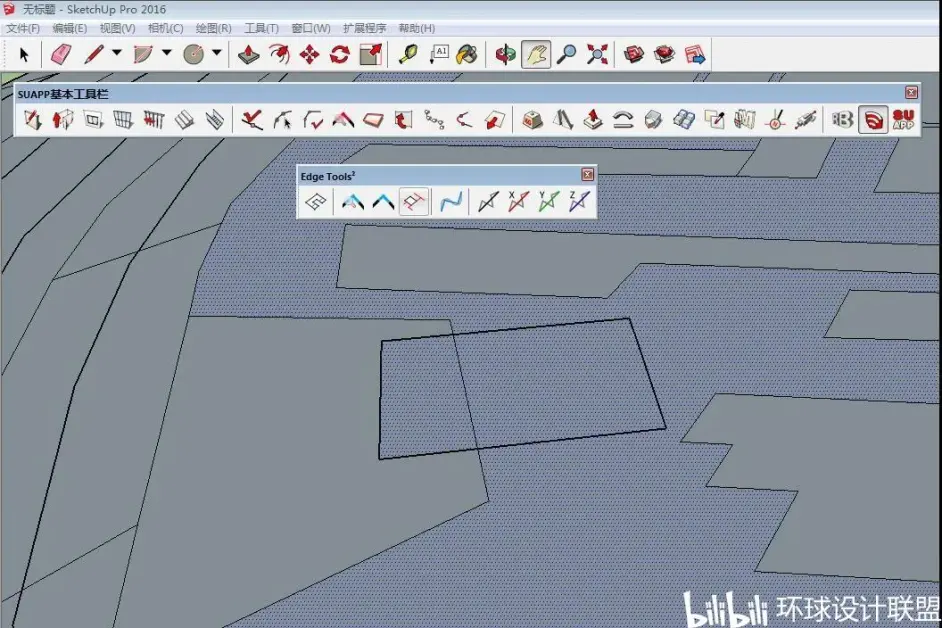Select the Move tool with four arrows
The image size is (942, 628).
pyautogui.click(x=309, y=54)
